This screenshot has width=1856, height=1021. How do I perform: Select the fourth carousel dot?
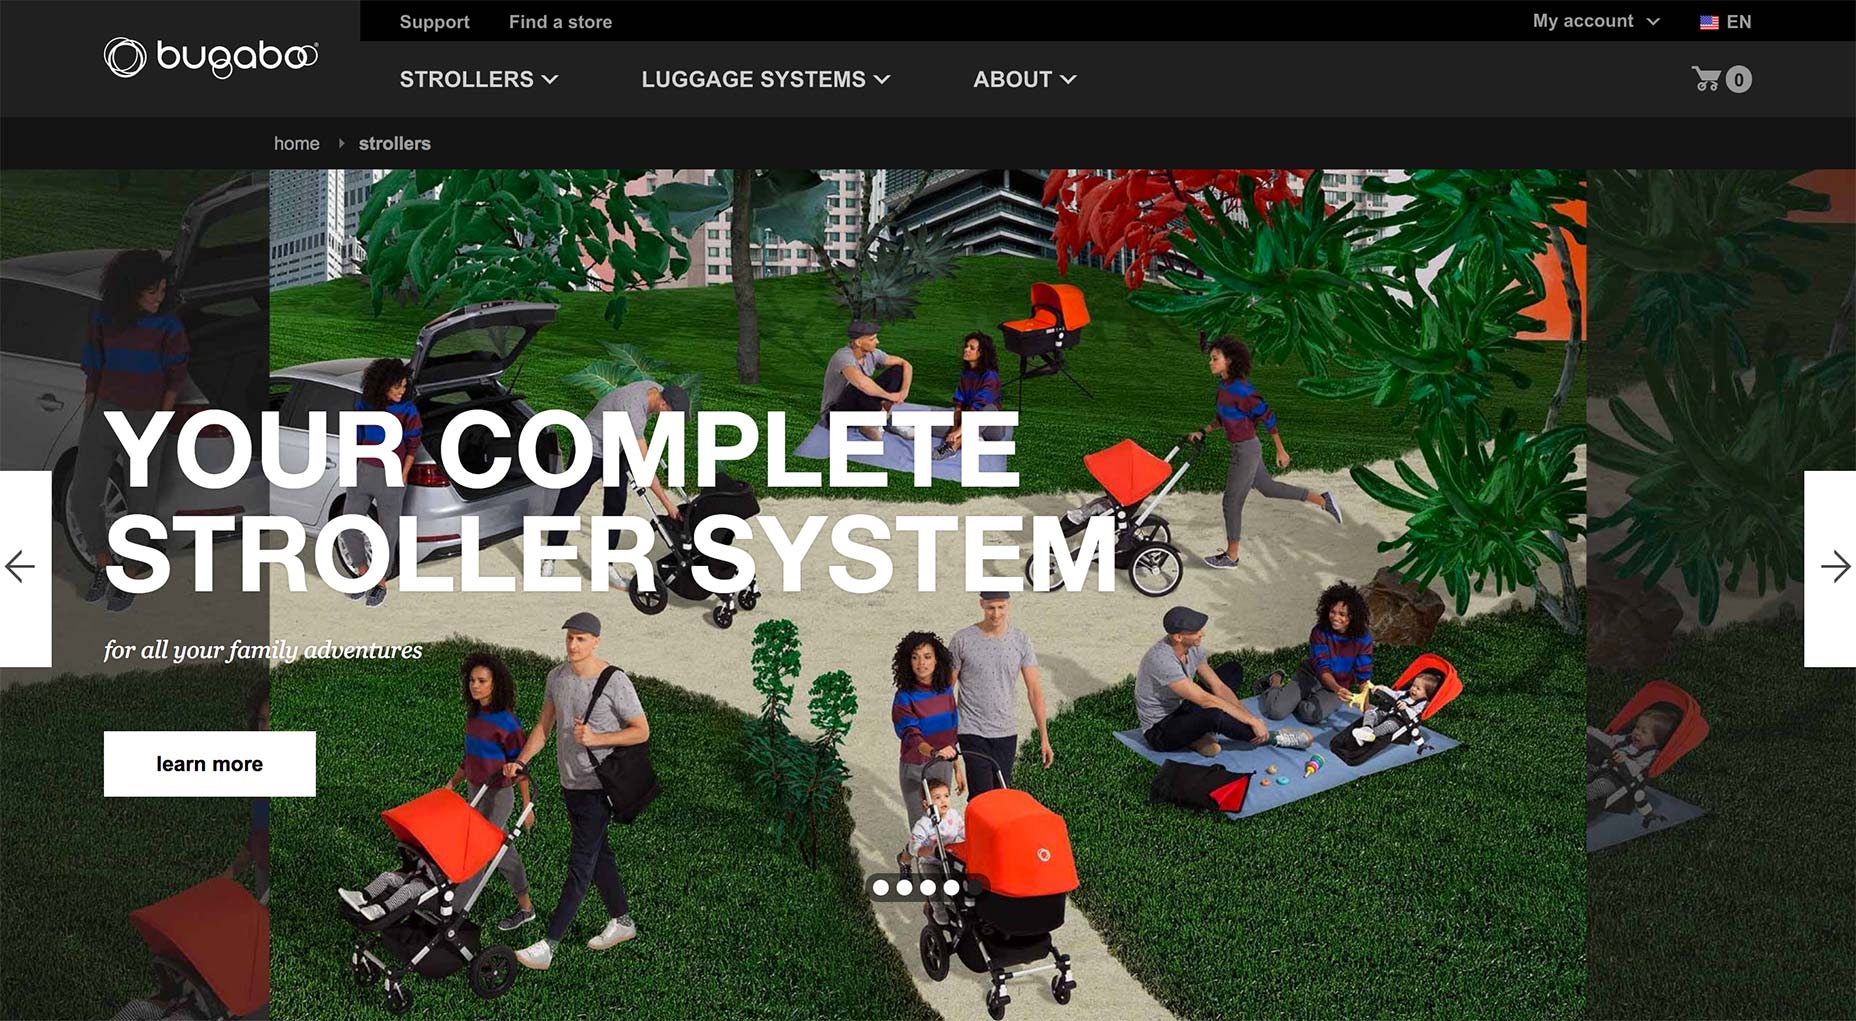pyautogui.click(x=950, y=887)
